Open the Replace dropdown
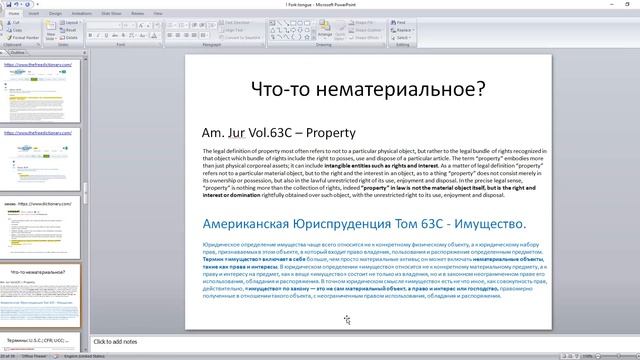640x360 pixels. [402, 30]
